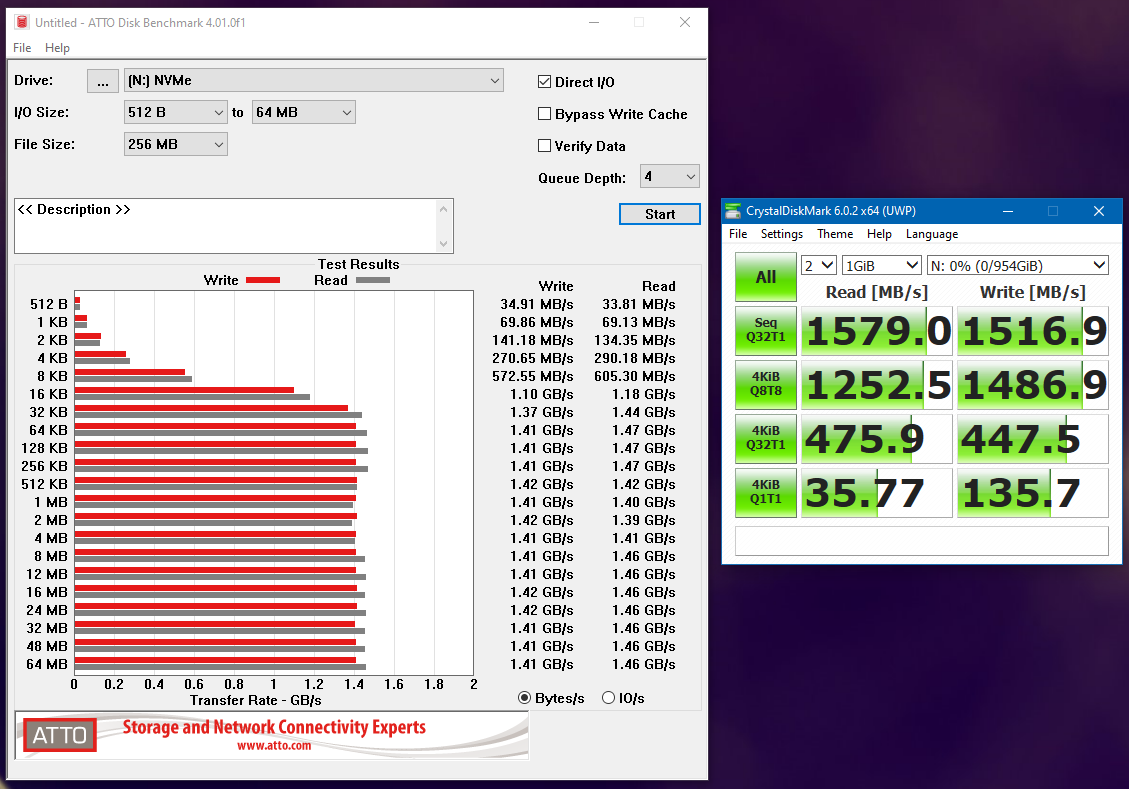Disable the Direct I/O option
1129x789 pixels.
point(545,82)
